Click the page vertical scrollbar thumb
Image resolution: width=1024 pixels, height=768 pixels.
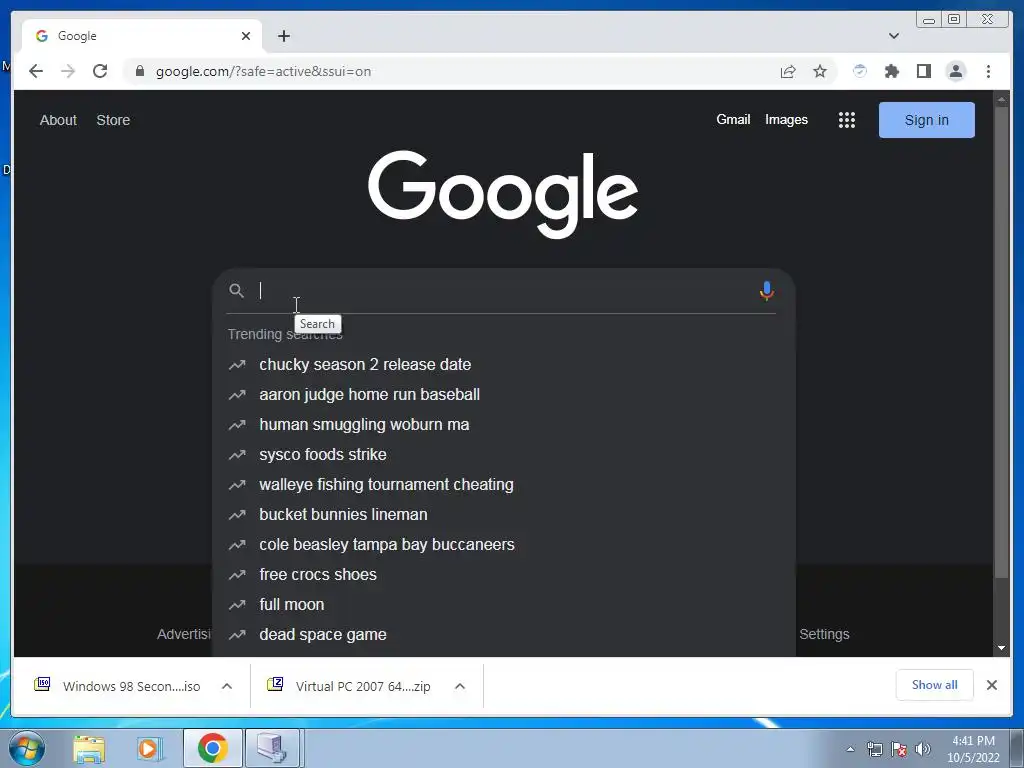tap(1001, 342)
